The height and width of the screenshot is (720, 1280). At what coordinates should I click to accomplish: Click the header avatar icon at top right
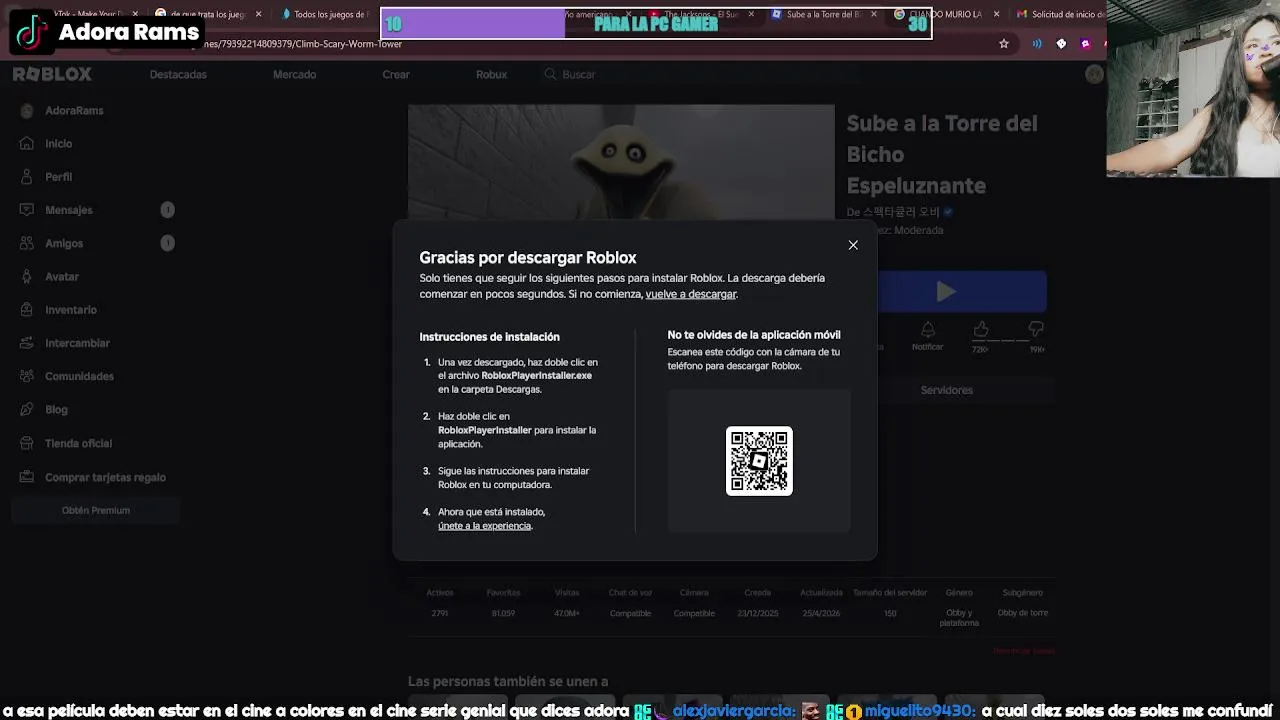[x=1094, y=74]
